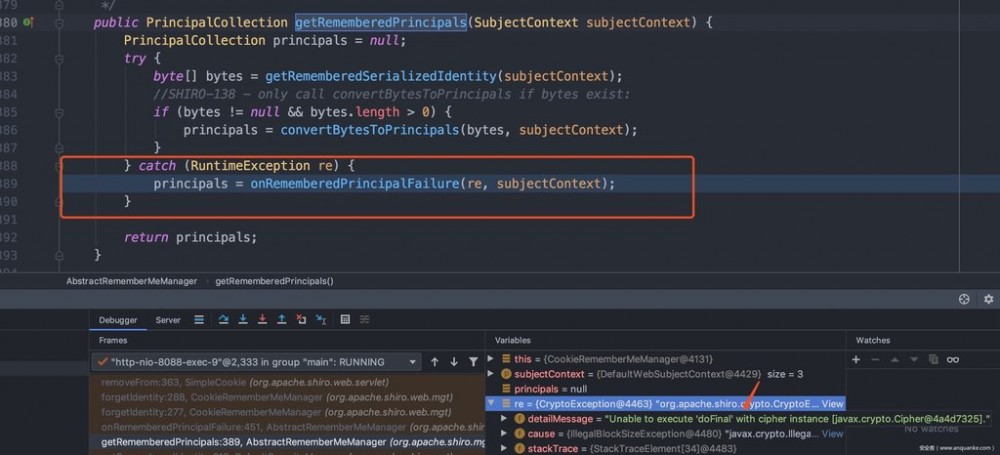Expand the detailMessage field
Screen dimensions: 1000x455
point(504,419)
